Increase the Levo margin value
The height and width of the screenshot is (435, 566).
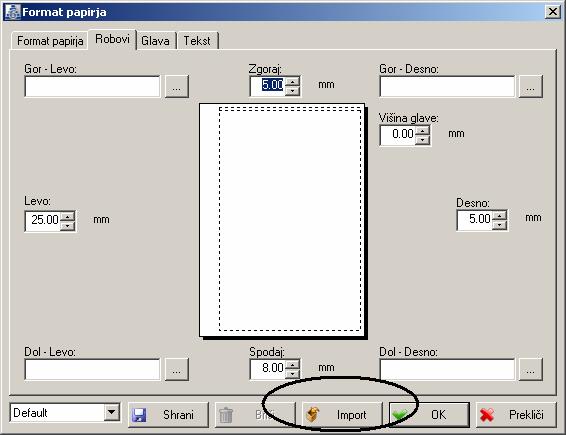[67, 217]
